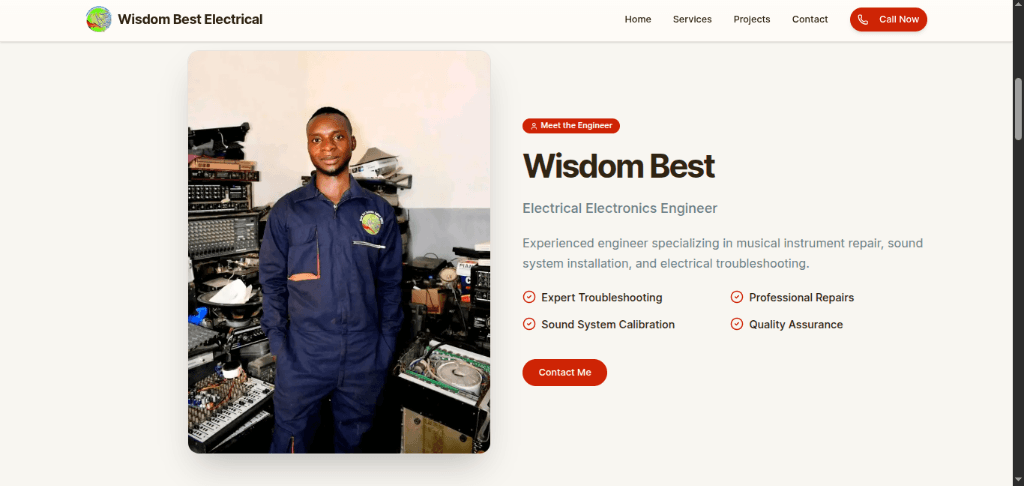Click the checkmark icon beside Sound System Calibration
The height and width of the screenshot is (486, 1024).
529,324
